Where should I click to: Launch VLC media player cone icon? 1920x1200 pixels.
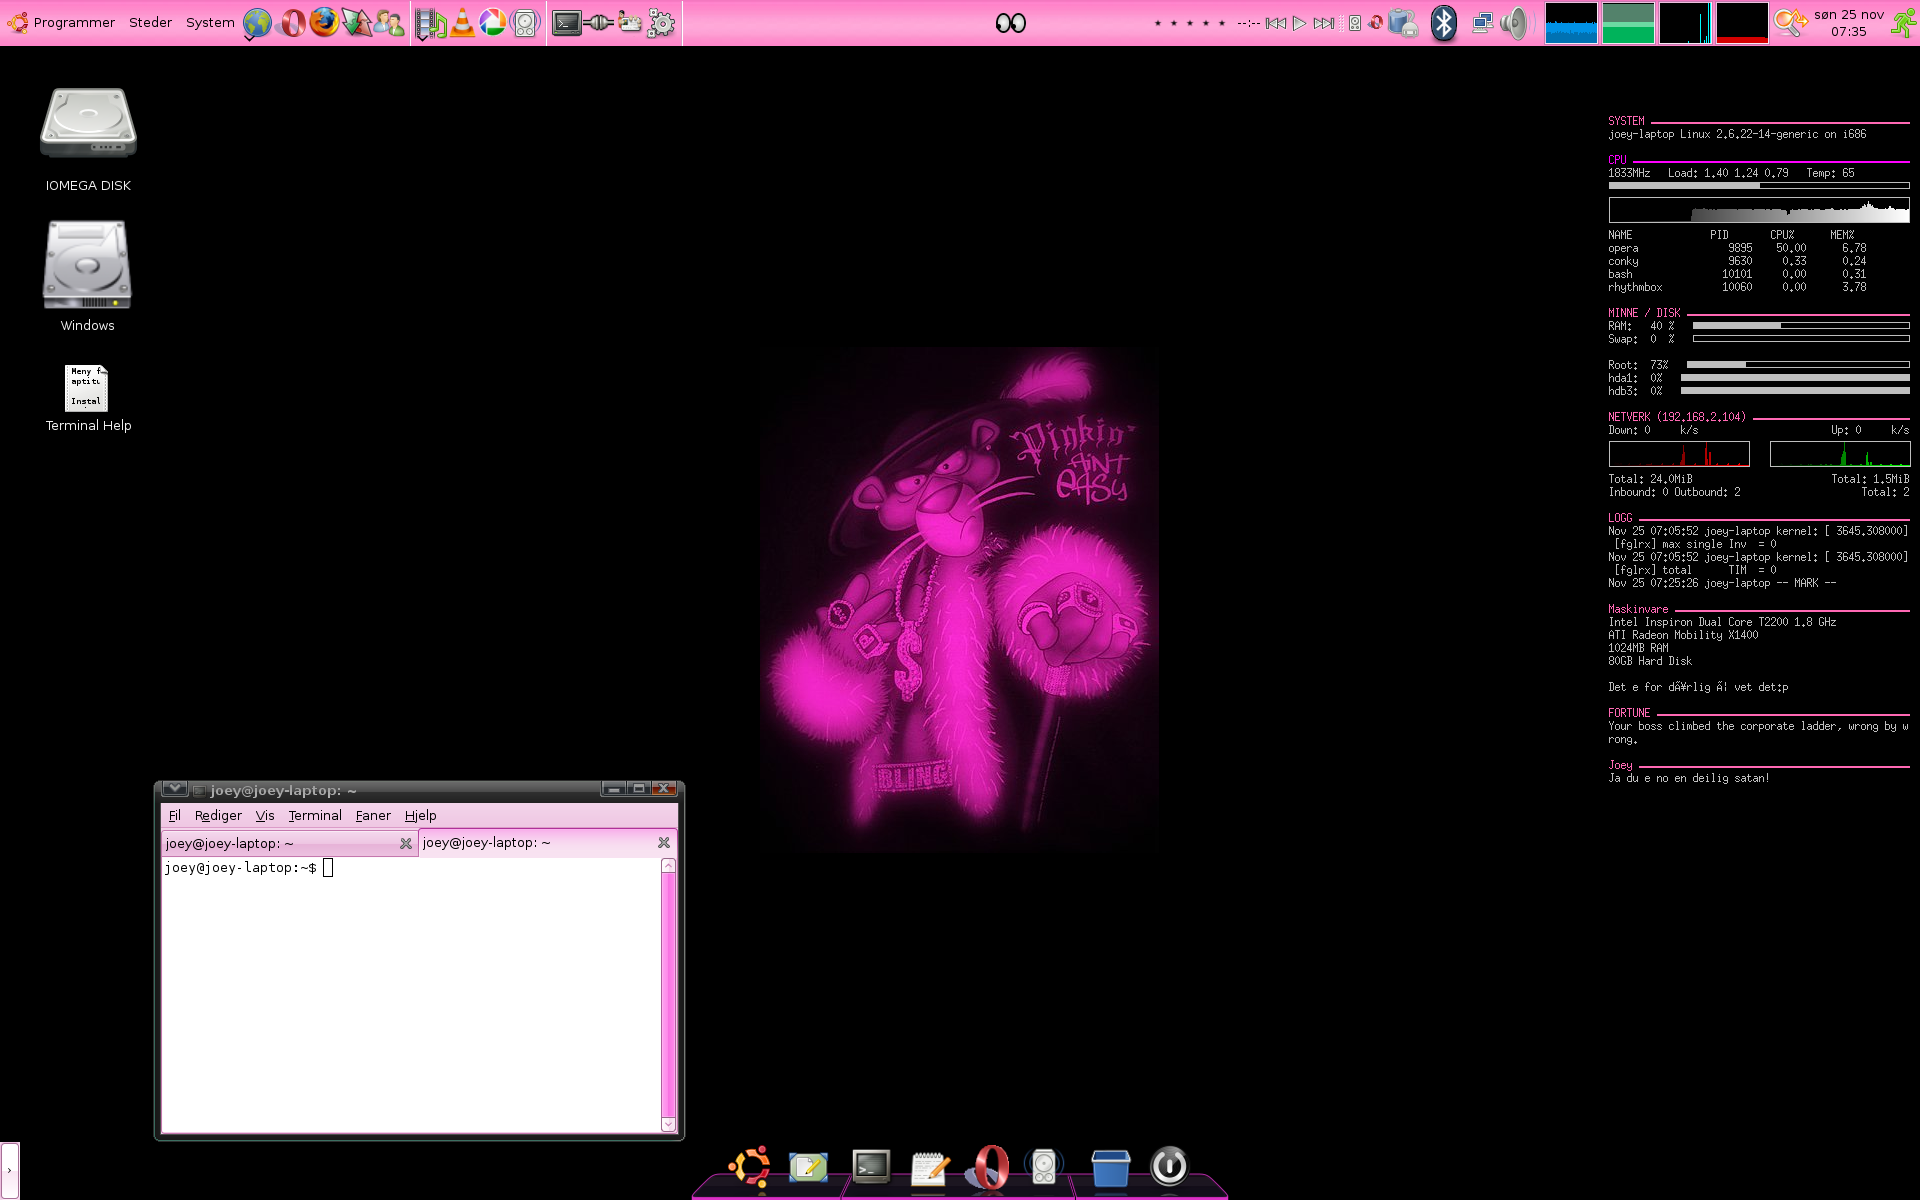[462, 22]
